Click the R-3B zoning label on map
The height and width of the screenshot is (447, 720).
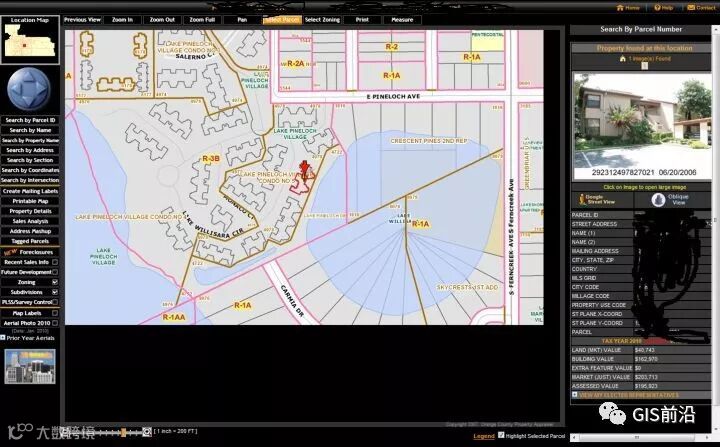(x=211, y=159)
